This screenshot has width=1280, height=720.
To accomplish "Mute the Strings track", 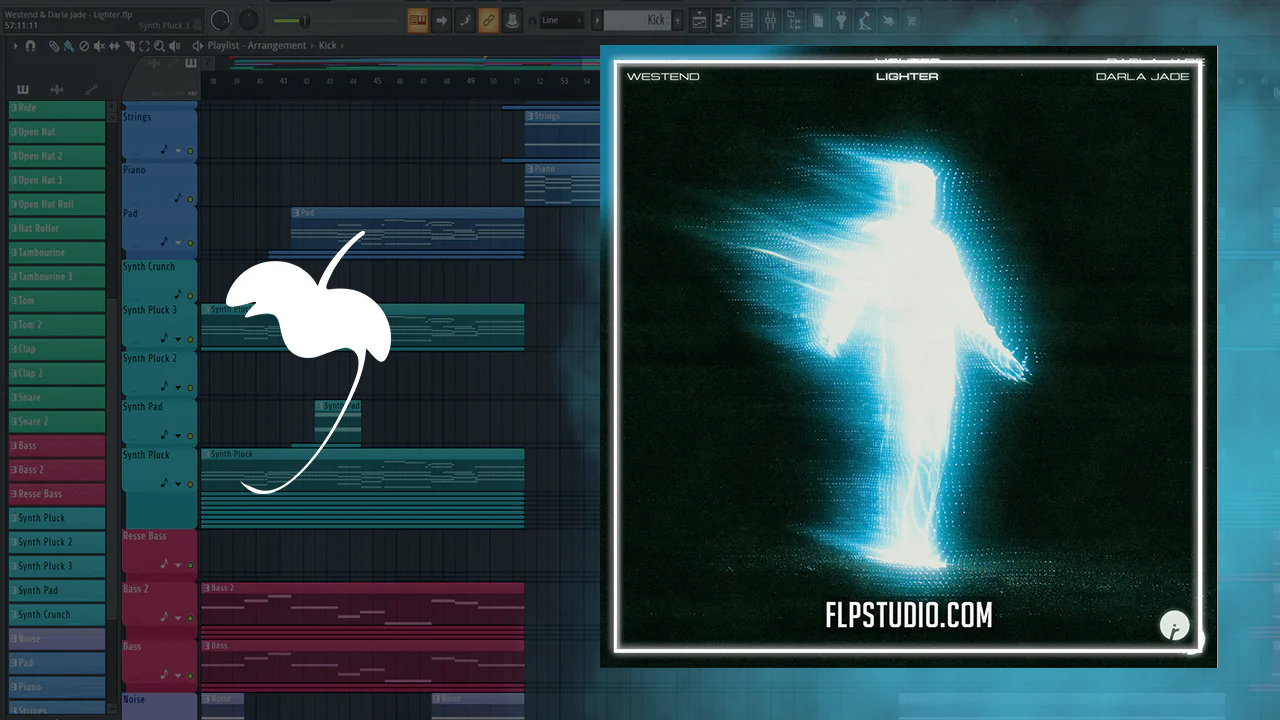I will click(190, 151).
